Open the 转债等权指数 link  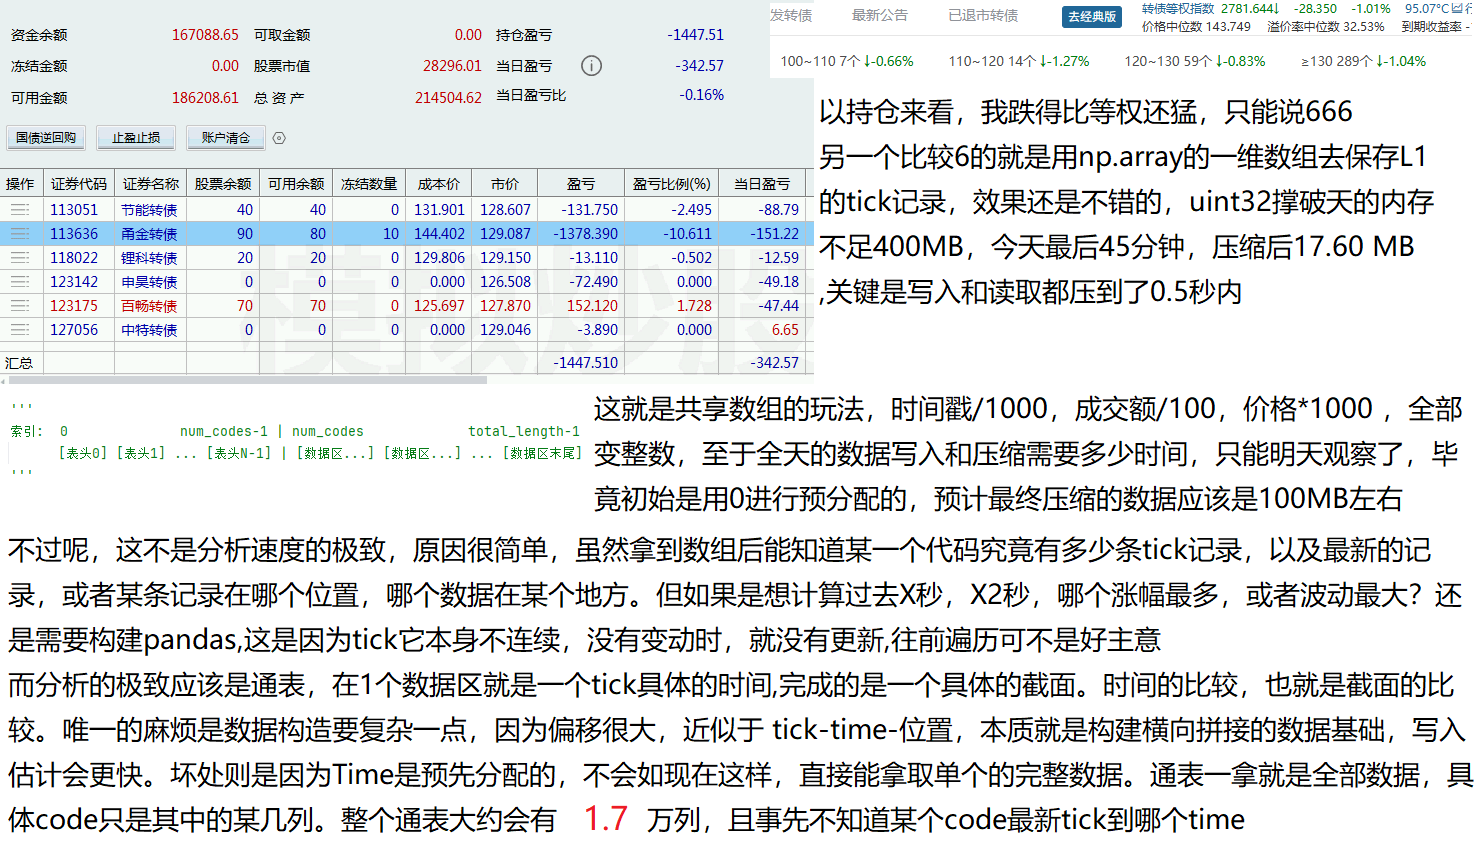tap(1178, 9)
